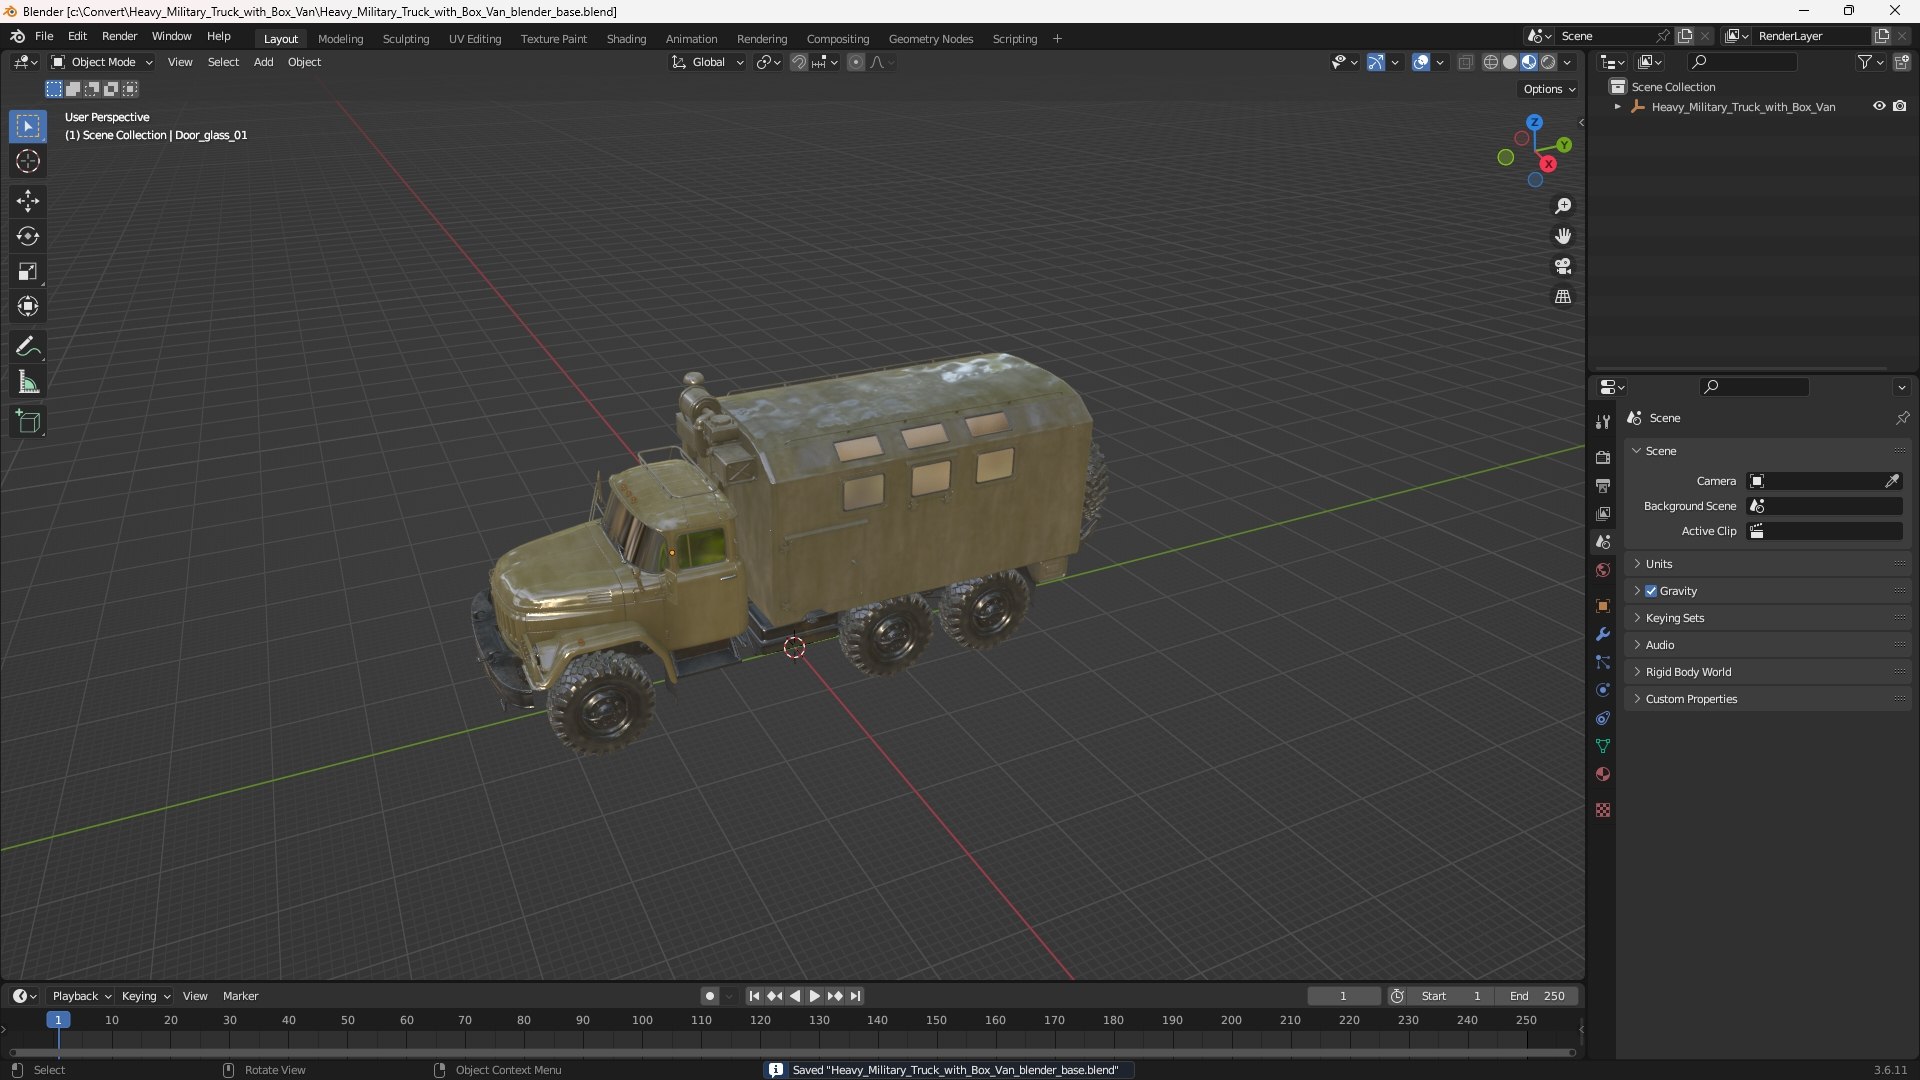Open World properties tab icon
Image resolution: width=1920 pixels, height=1080 pixels.
pyautogui.click(x=1603, y=570)
